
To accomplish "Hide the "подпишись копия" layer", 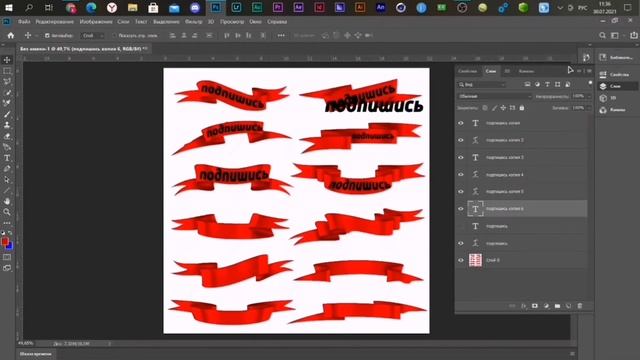I will (461, 123).
